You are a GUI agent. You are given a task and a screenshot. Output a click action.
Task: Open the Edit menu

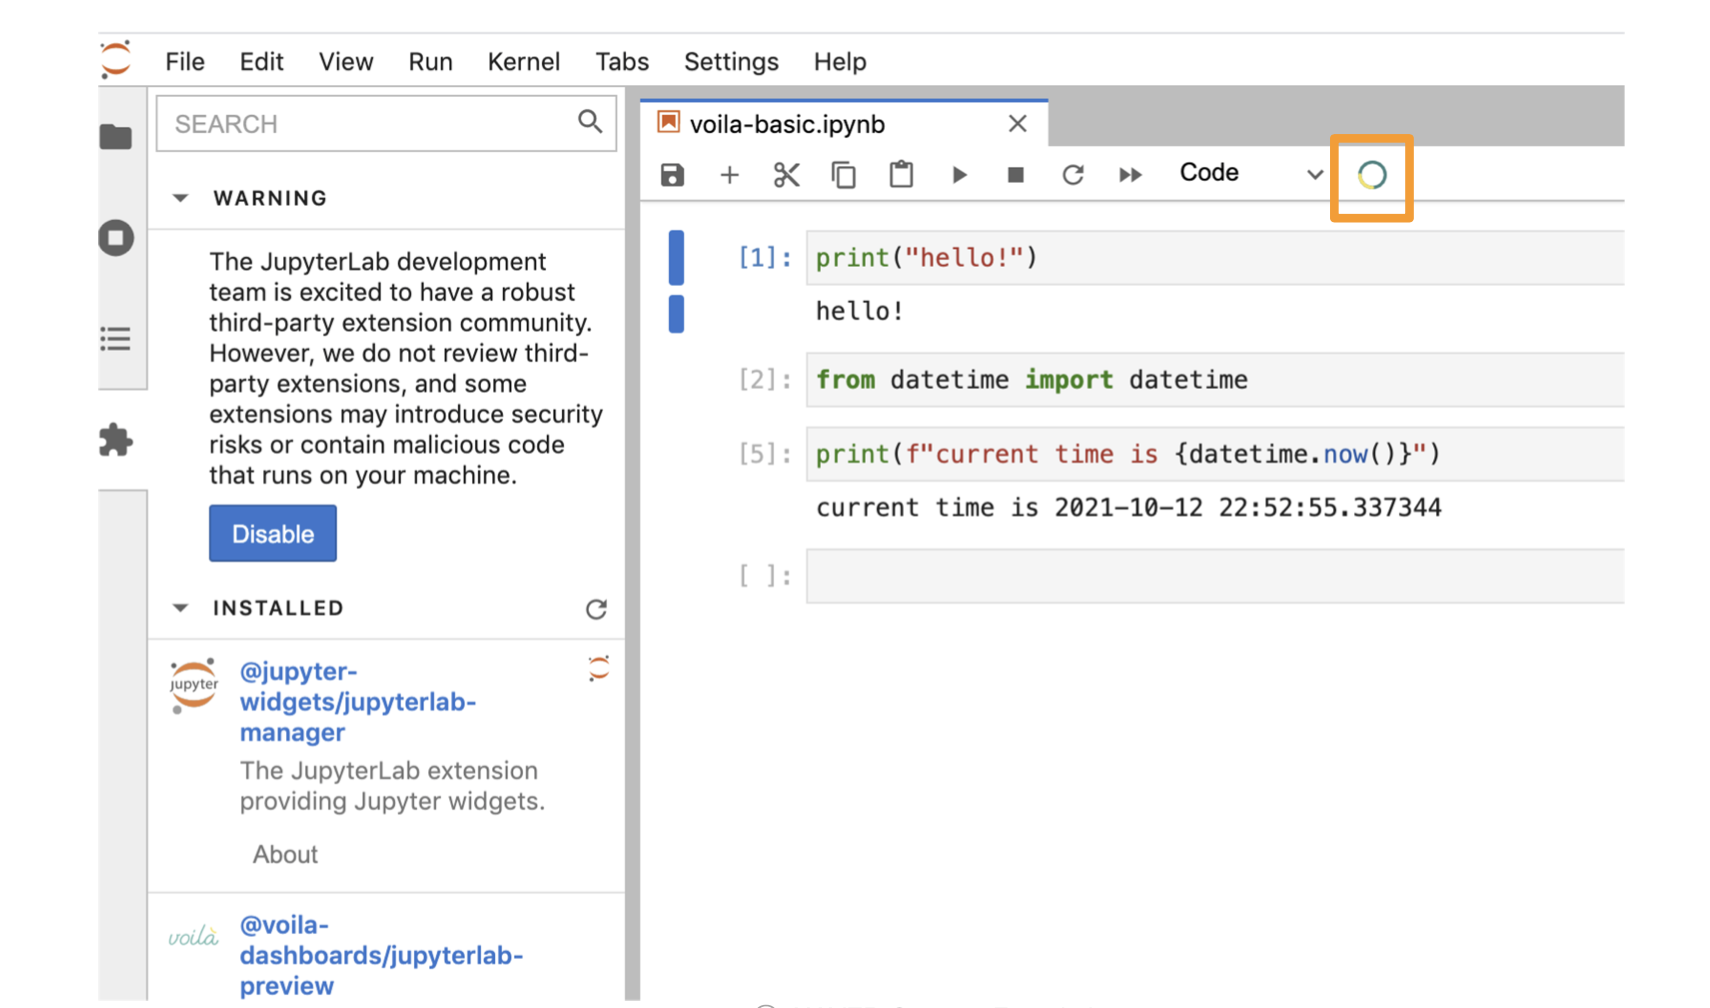pos(261,62)
